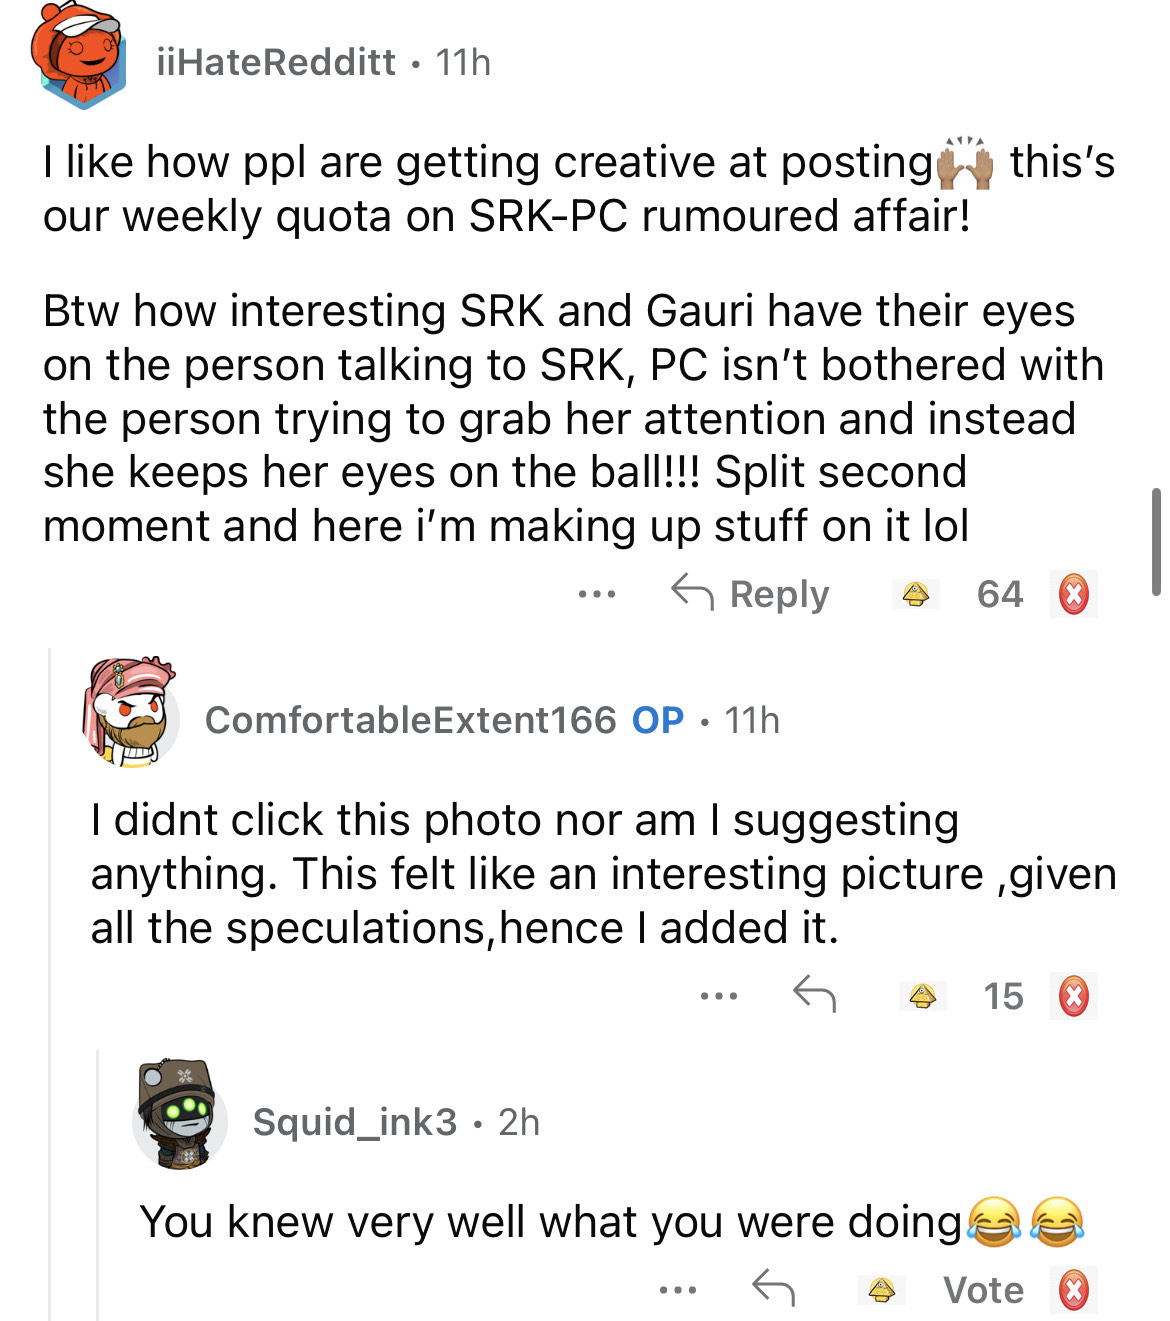Screen dimensions: 1170x1321
Task: Upvote Squid_ink3's comment
Action: pos(881,1290)
